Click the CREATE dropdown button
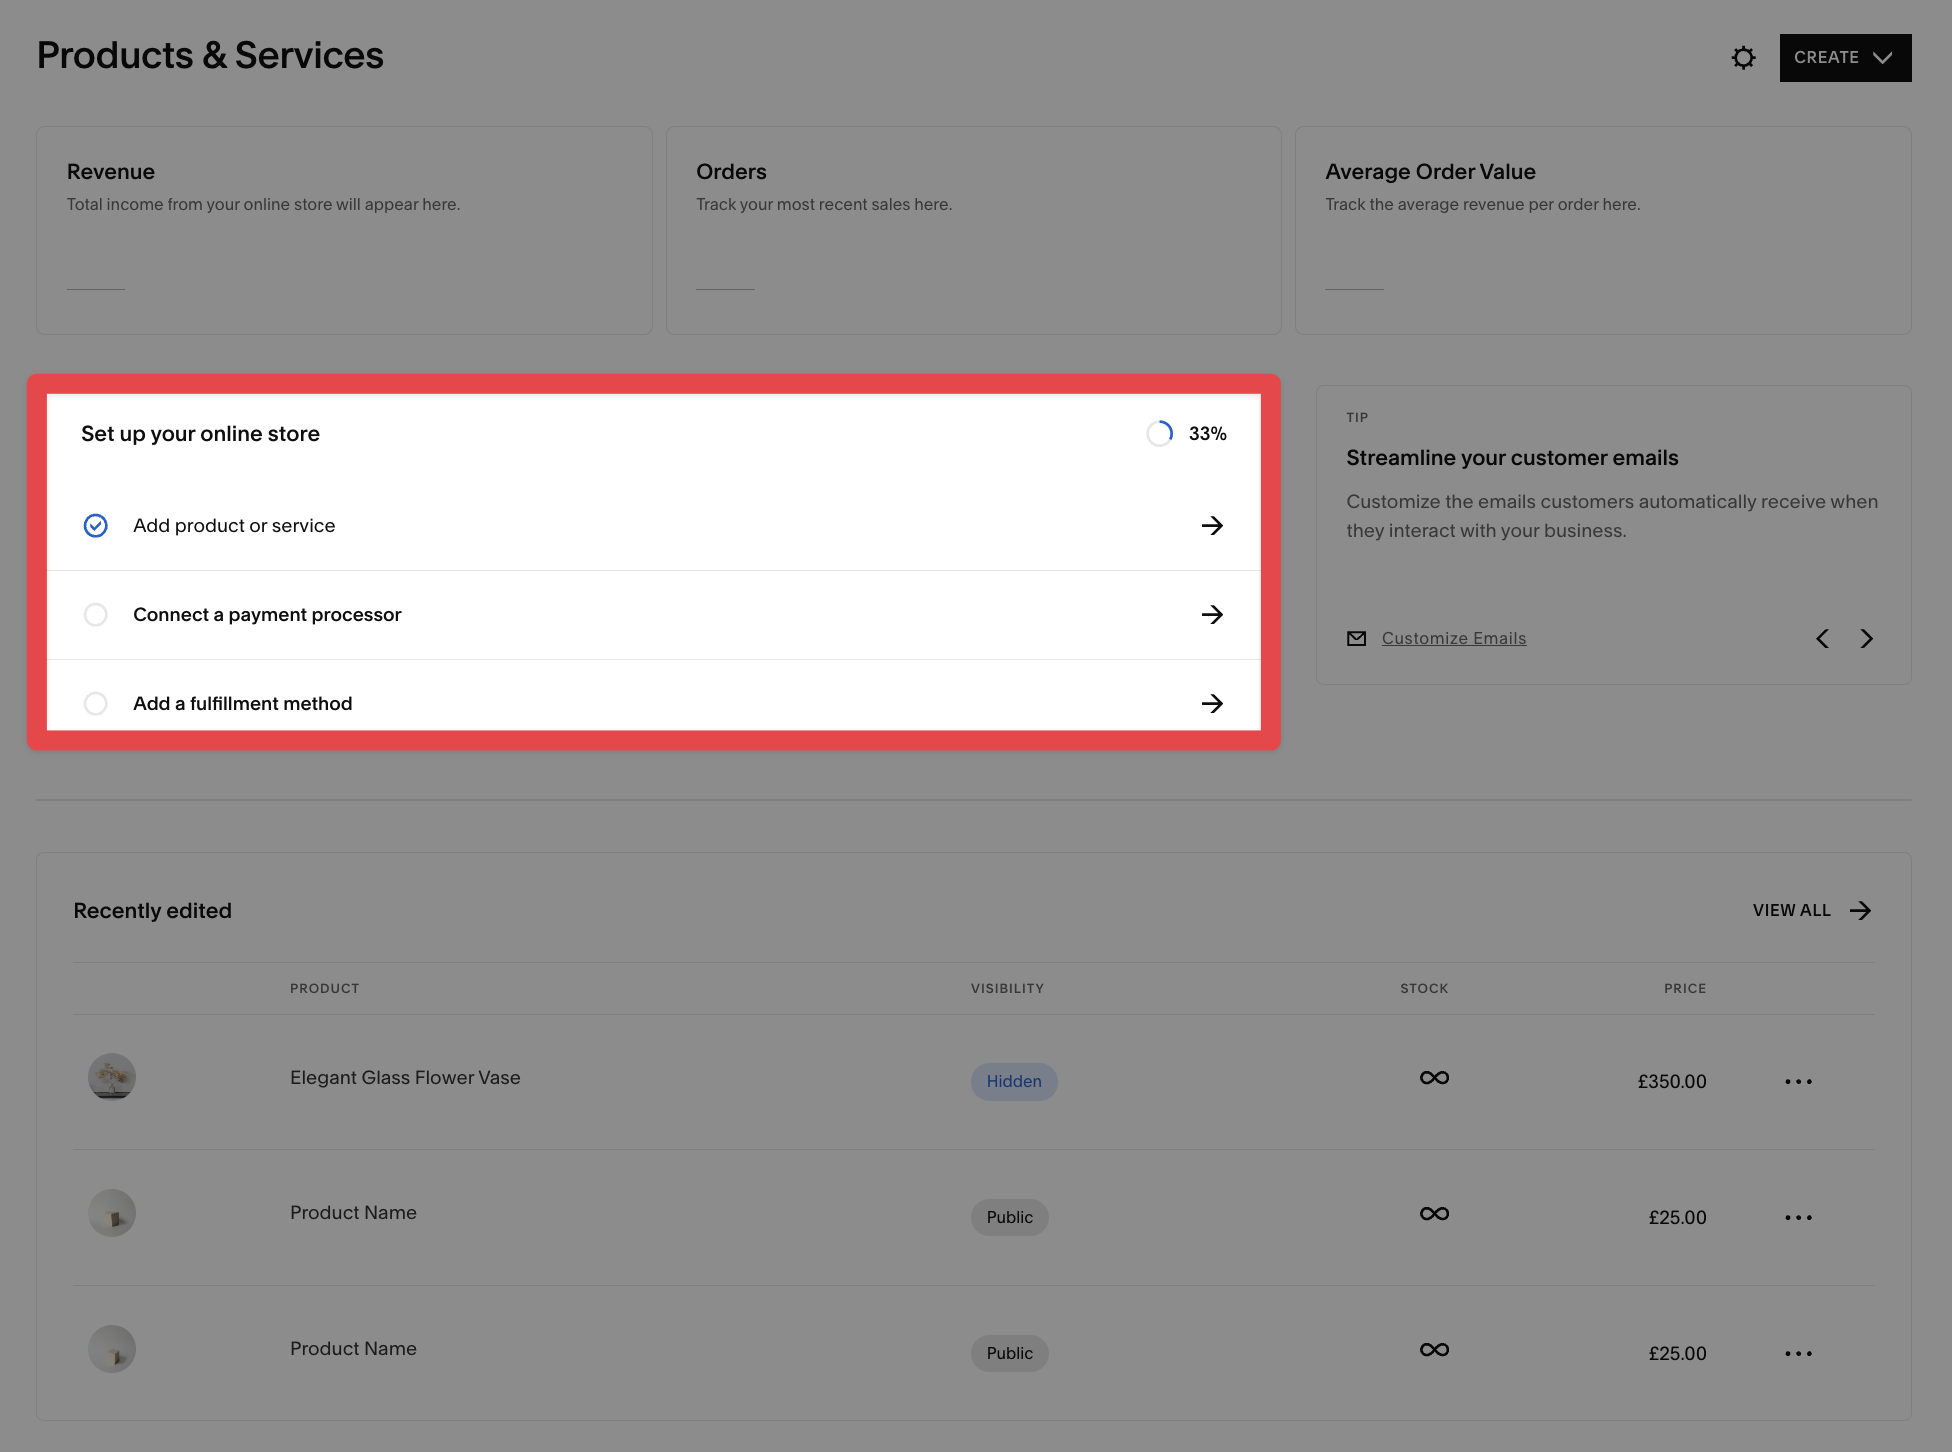1952x1452 pixels. coord(1842,56)
